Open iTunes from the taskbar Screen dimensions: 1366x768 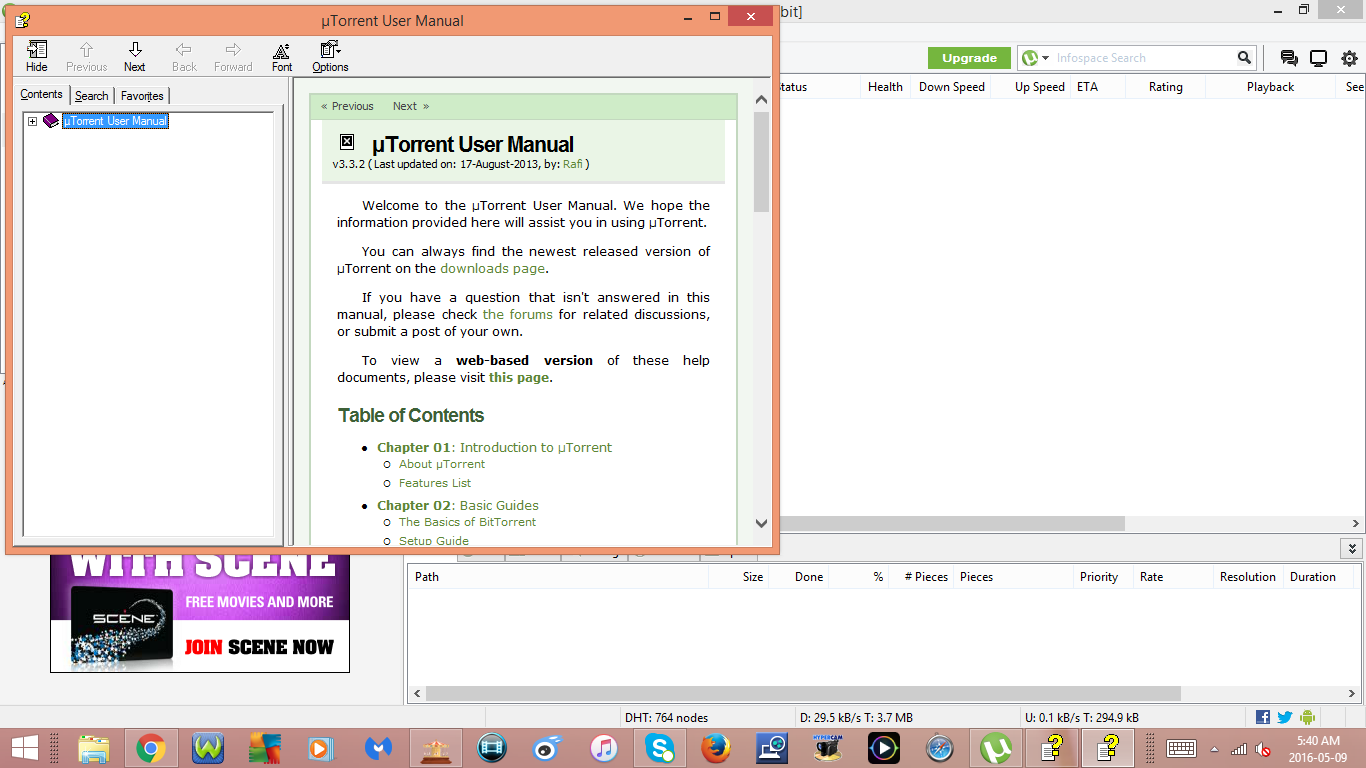pyautogui.click(x=604, y=748)
